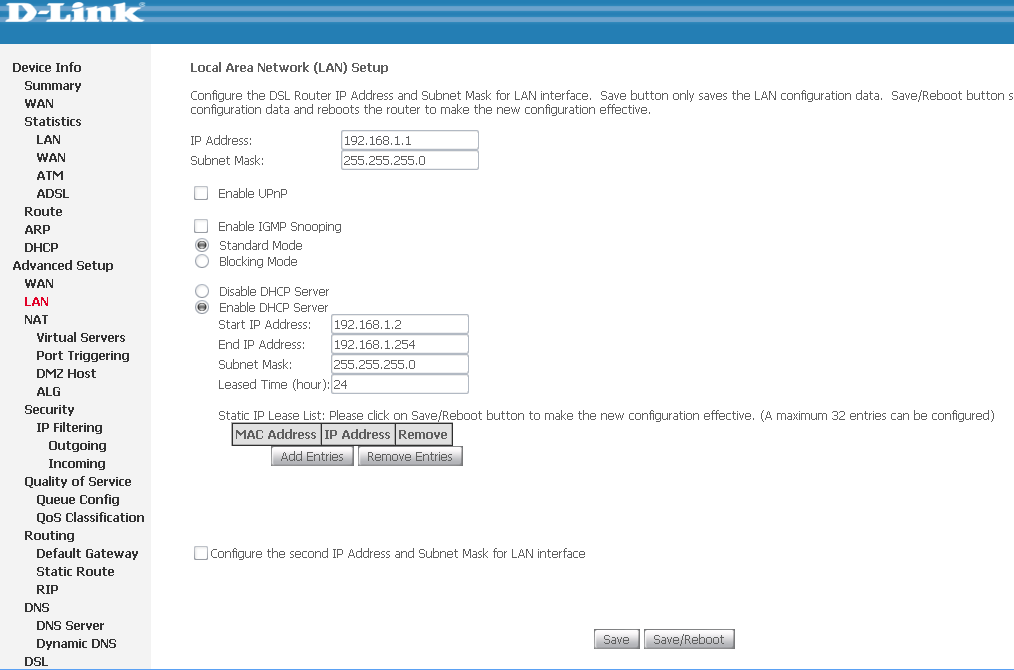Open the Summary page
This screenshot has height=670, width=1014.
(52, 85)
